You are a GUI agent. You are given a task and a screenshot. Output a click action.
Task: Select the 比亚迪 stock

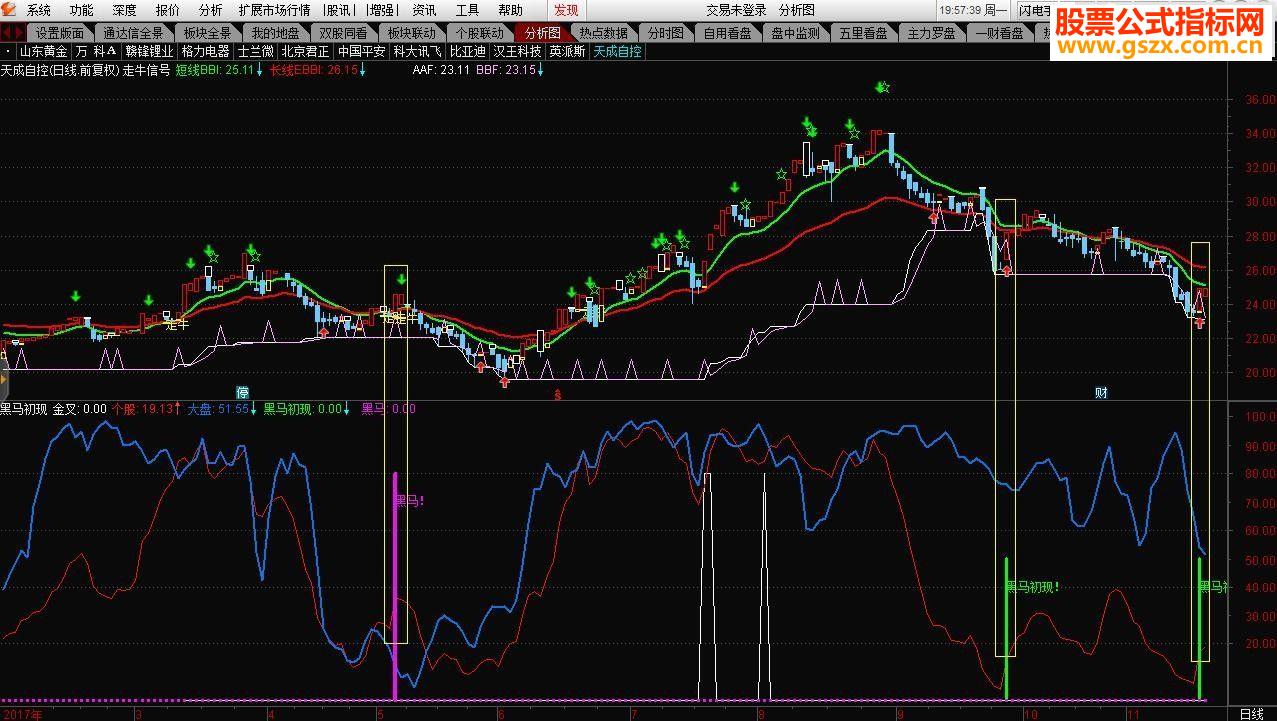tap(467, 51)
